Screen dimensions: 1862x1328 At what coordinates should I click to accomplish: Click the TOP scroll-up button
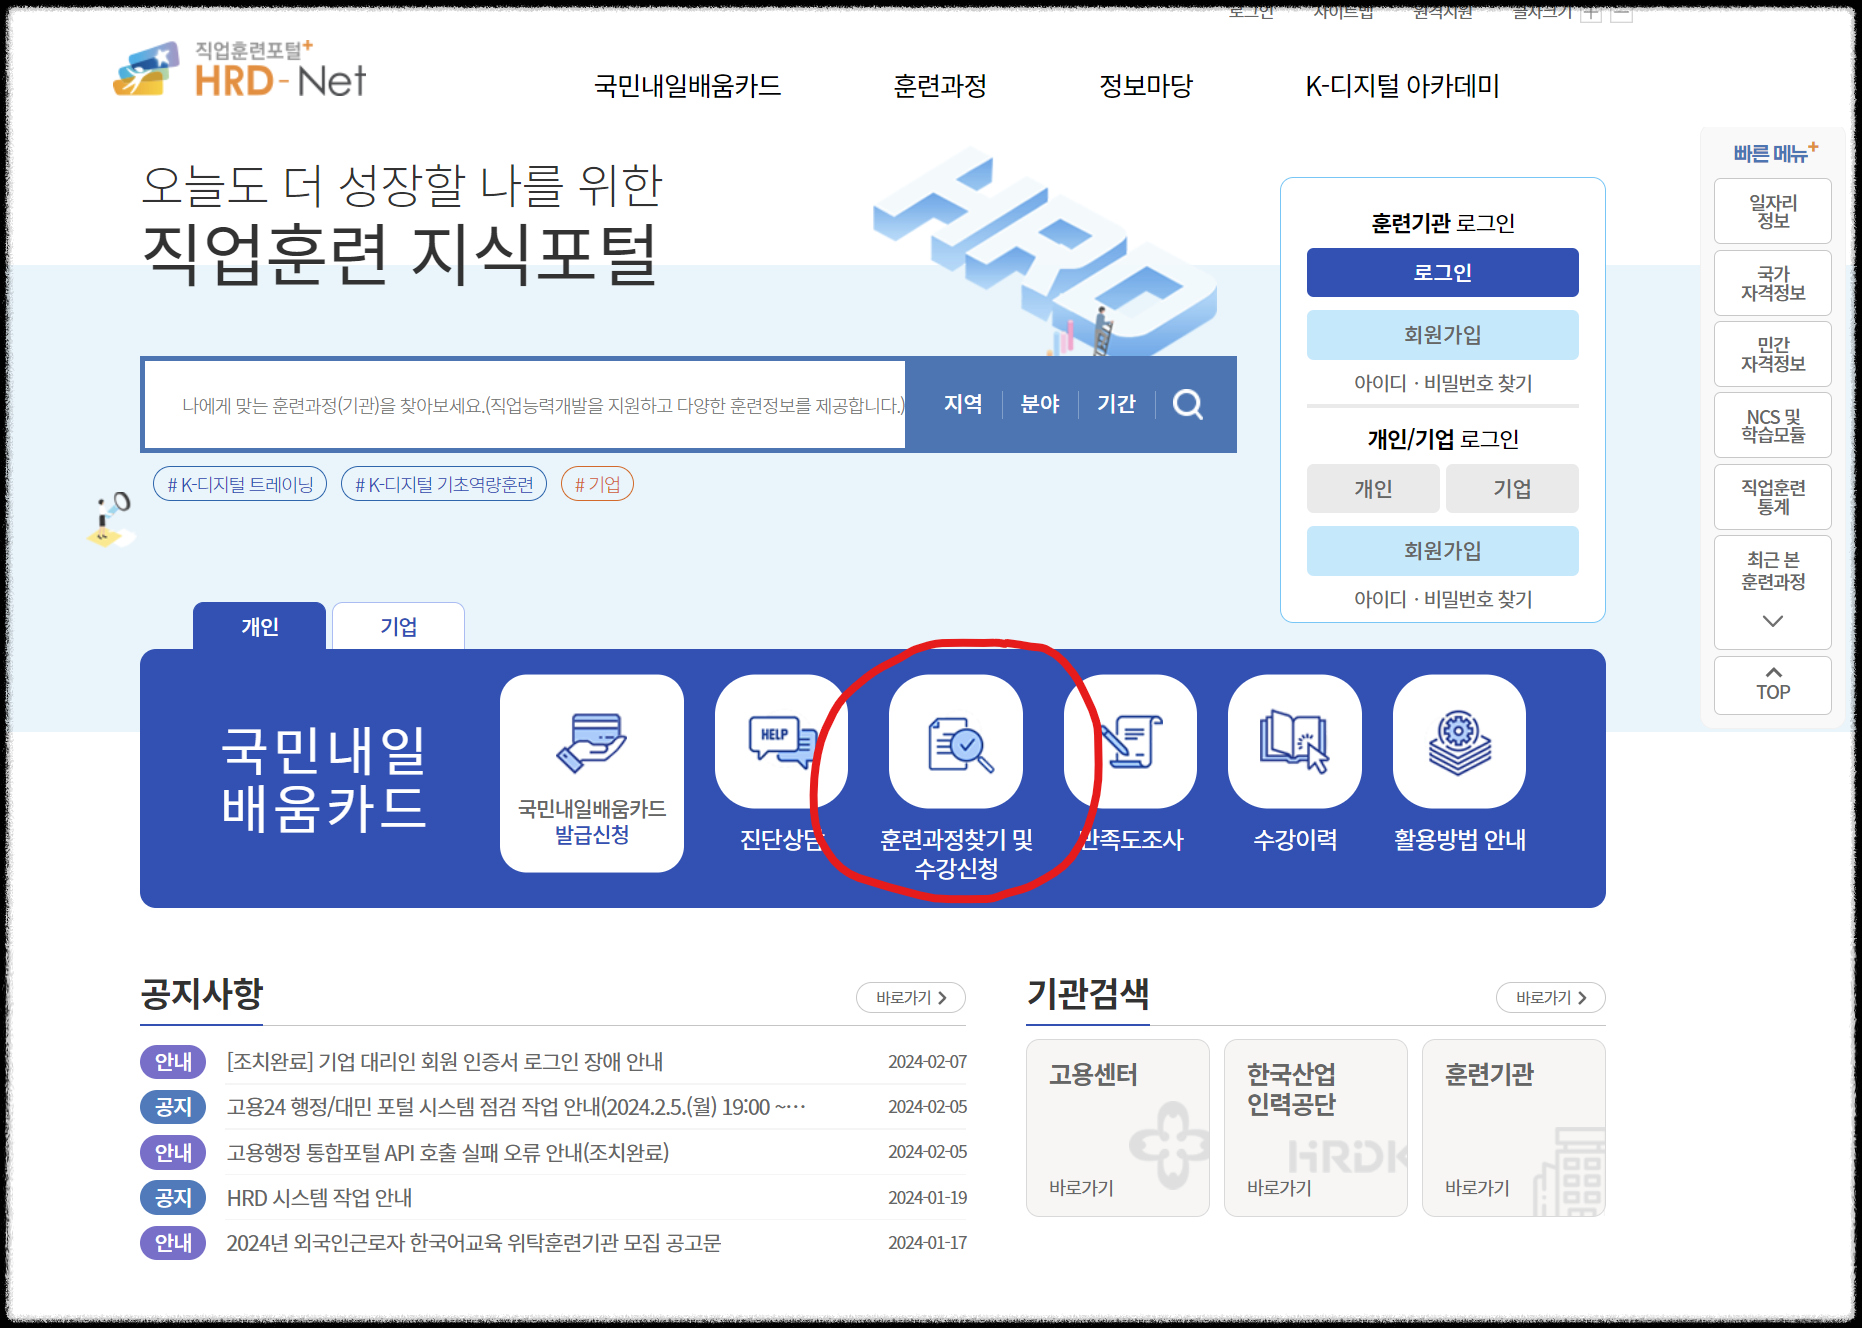coord(1773,685)
